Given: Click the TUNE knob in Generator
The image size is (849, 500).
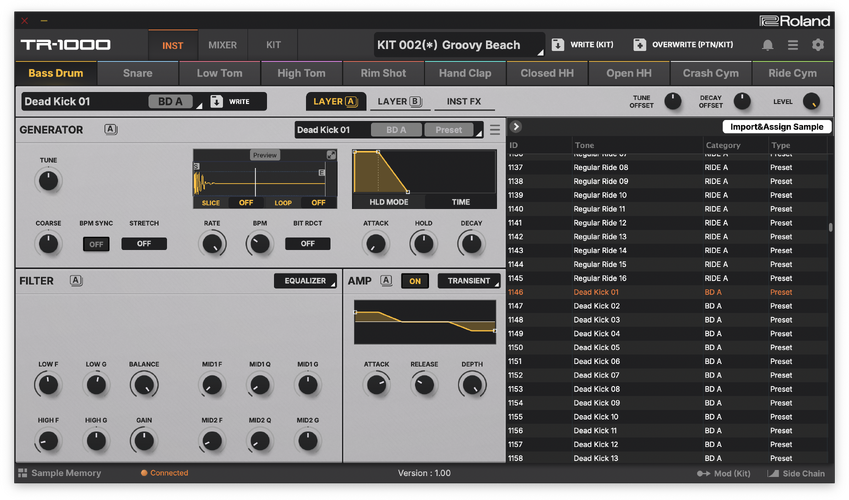Looking at the screenshot, I should [48, 180].
